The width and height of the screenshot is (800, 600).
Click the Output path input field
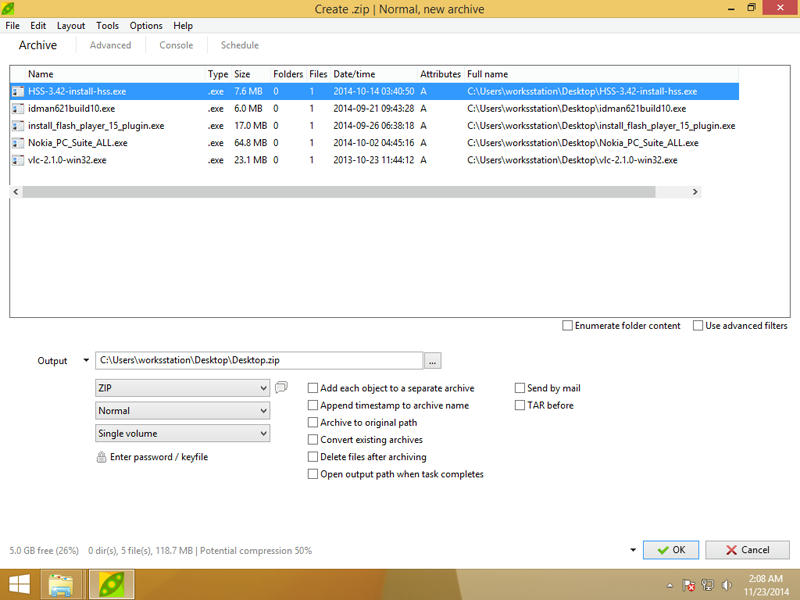pos(259,361)
